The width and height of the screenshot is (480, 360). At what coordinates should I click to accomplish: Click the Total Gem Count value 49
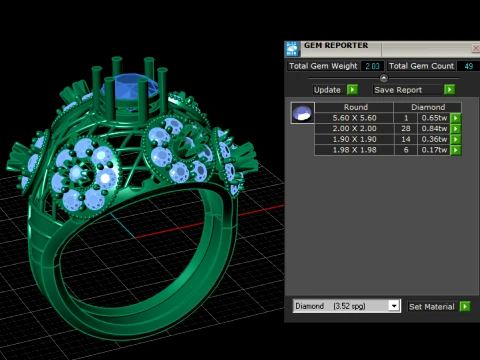(468, 66)
